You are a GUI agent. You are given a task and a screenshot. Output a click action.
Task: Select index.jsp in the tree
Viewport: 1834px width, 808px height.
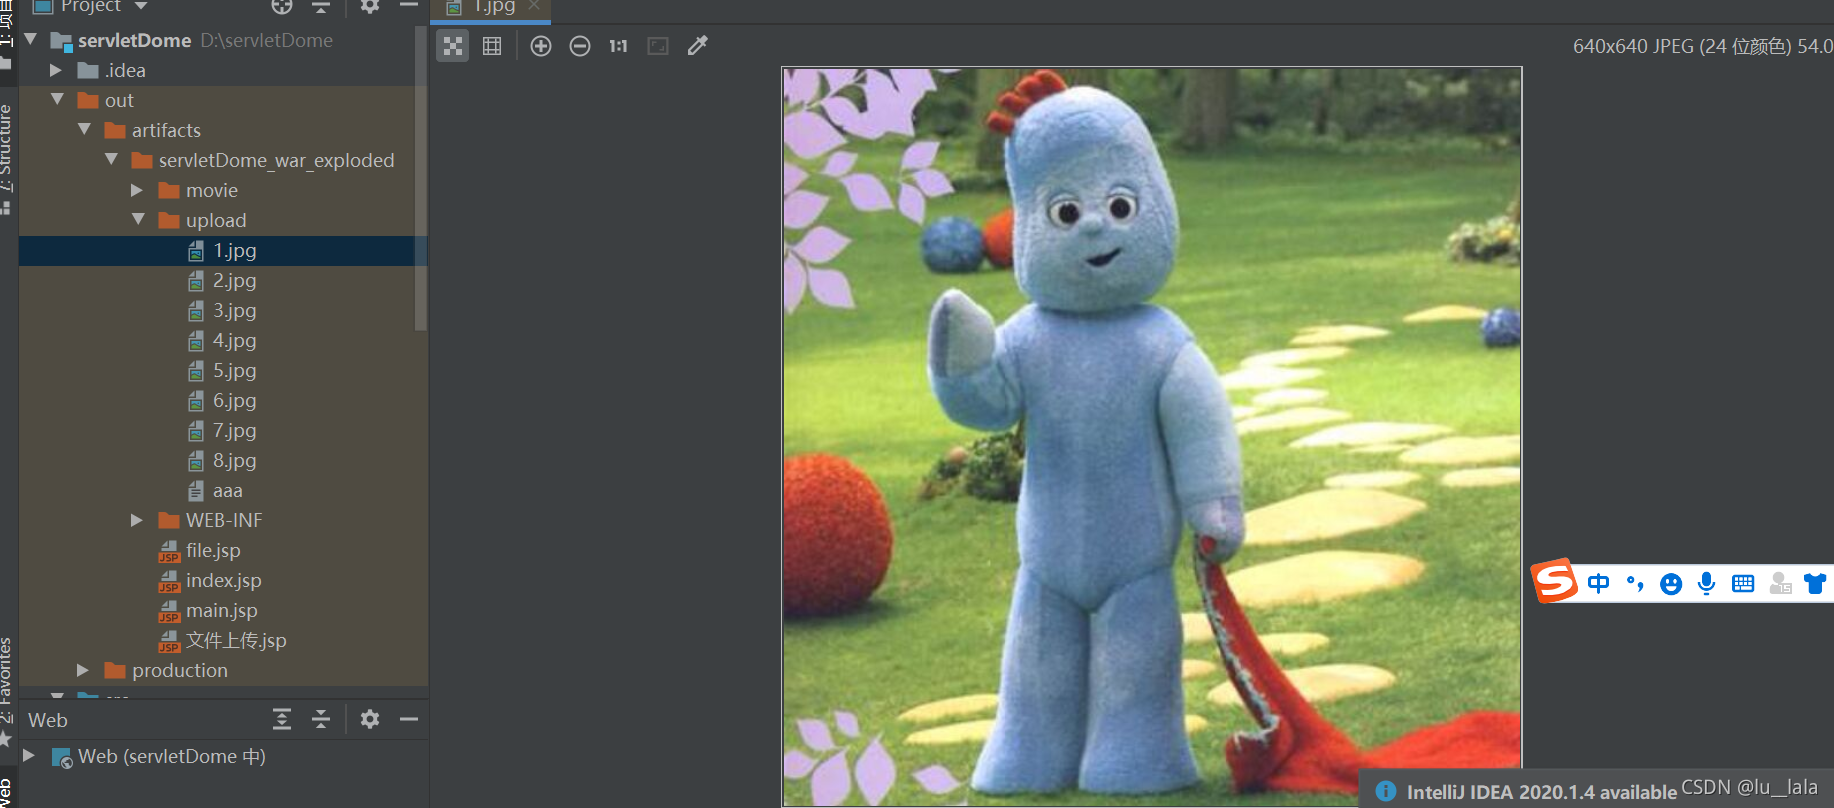pyautogui.click(x=223, y=581)
